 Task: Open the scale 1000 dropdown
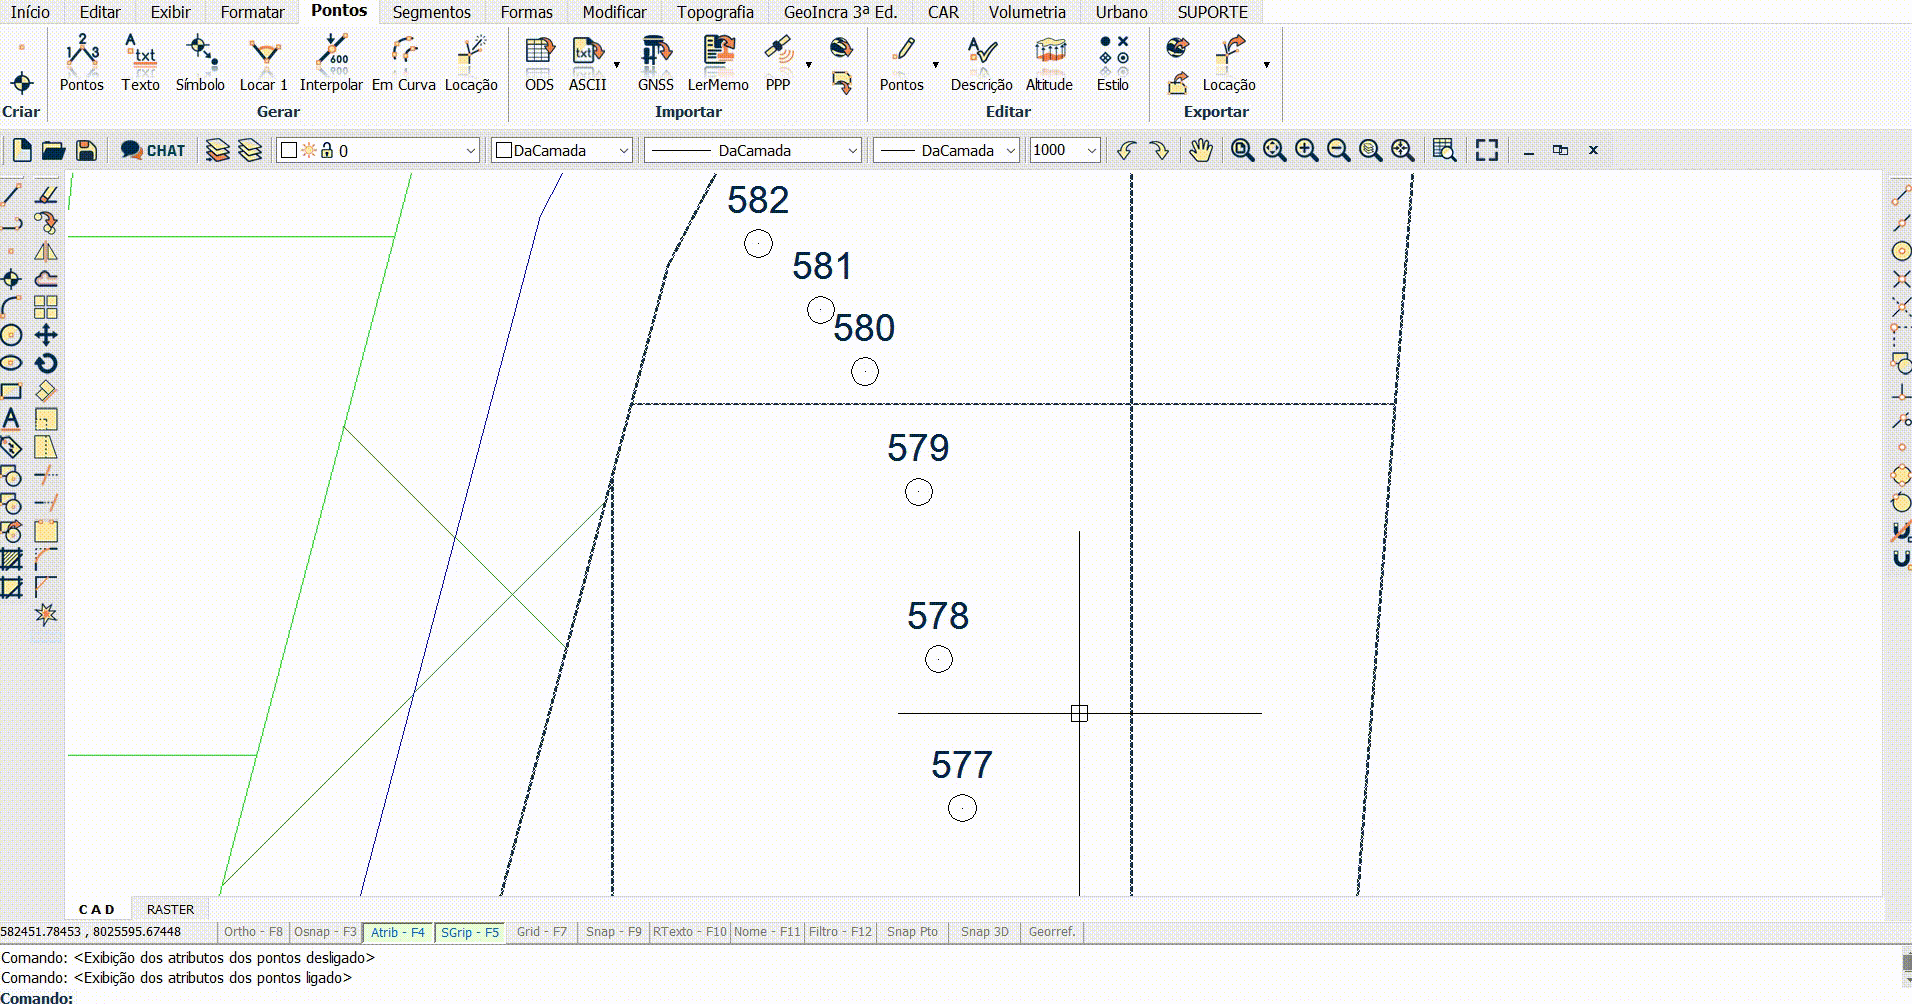1091,150
